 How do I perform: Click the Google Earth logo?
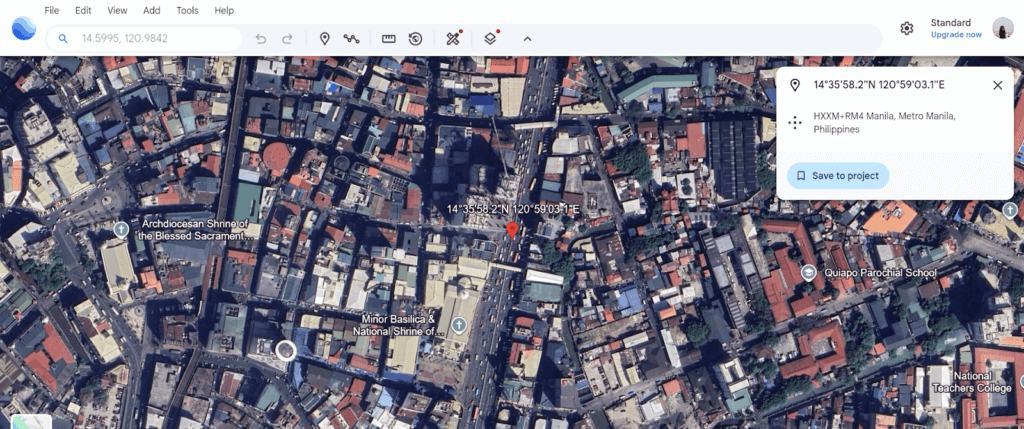[23, 27]
